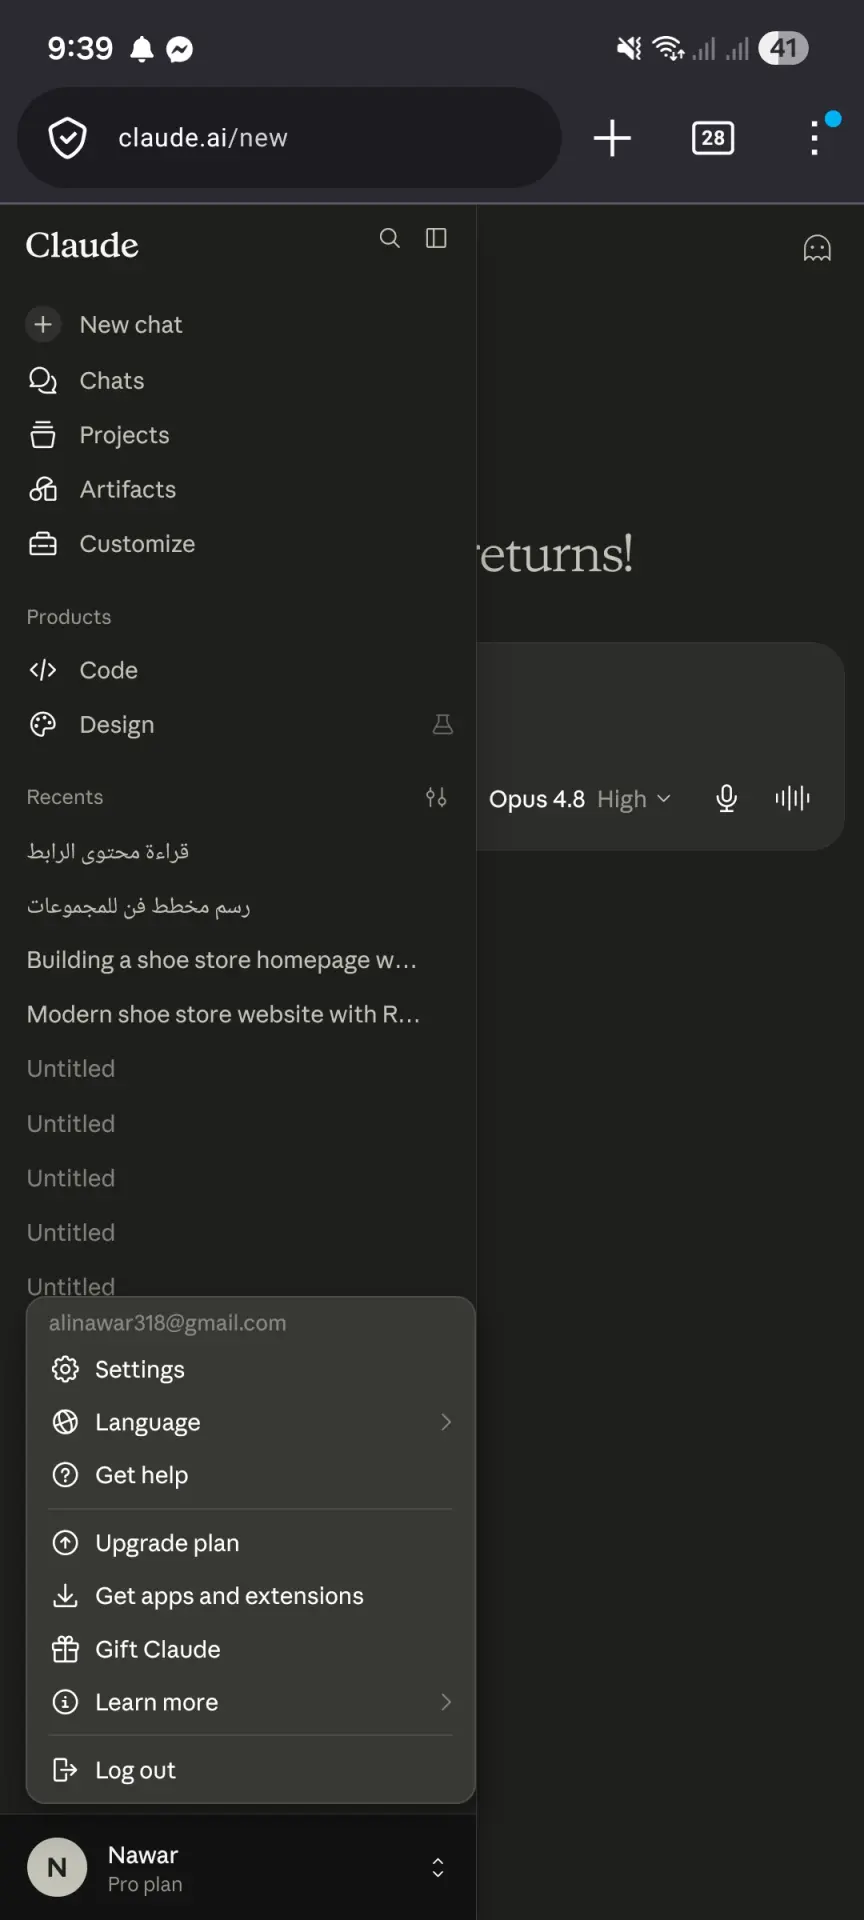Screen dimensions: 864x1920
Task: Open incognito ghost chat icon
Action: point(817,248)
